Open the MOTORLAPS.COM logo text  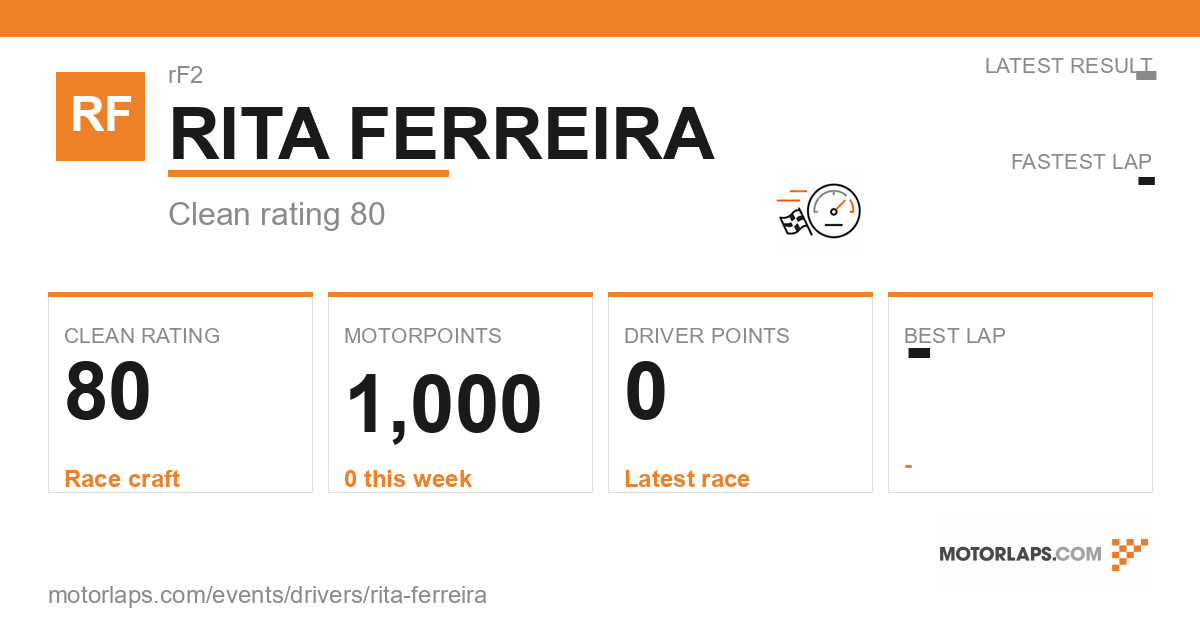click(x=1020, y=554)
